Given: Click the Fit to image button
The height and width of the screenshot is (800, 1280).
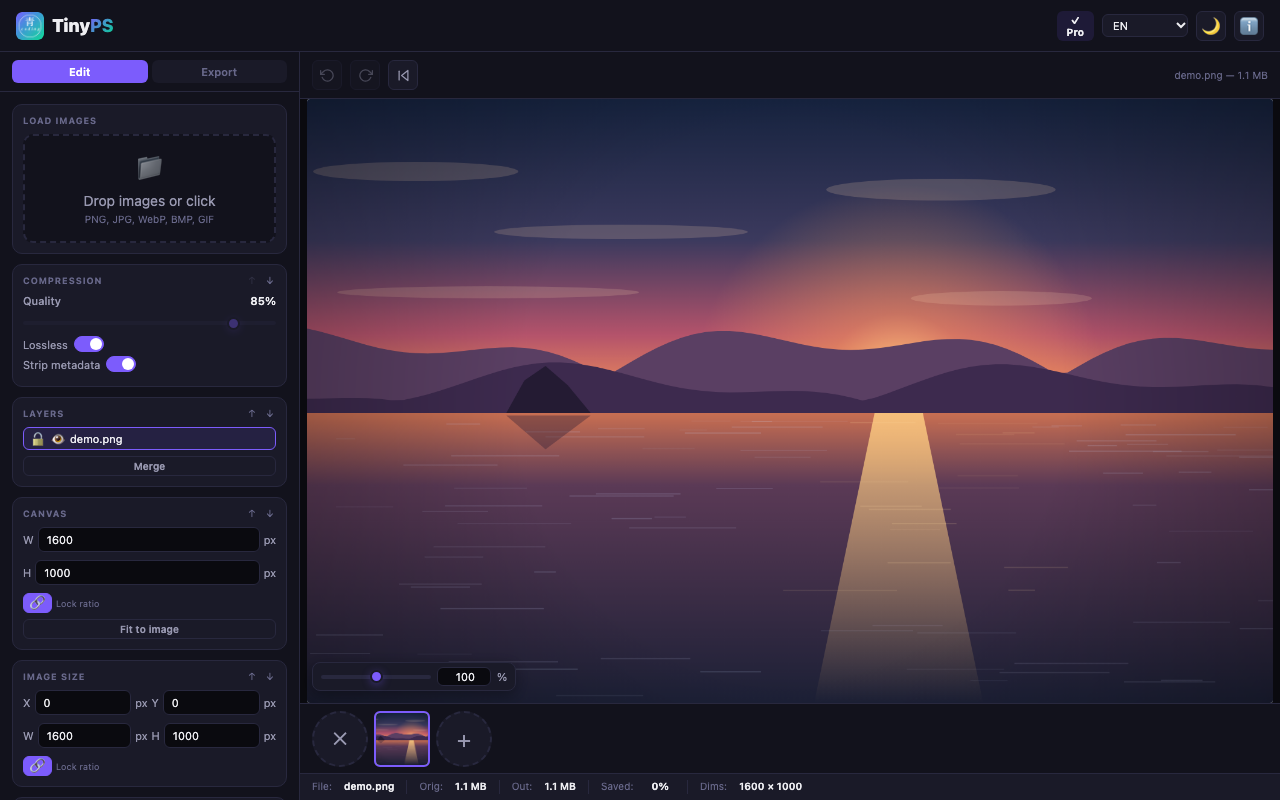Looking at the screenshot, I should [x=149, y=630].
